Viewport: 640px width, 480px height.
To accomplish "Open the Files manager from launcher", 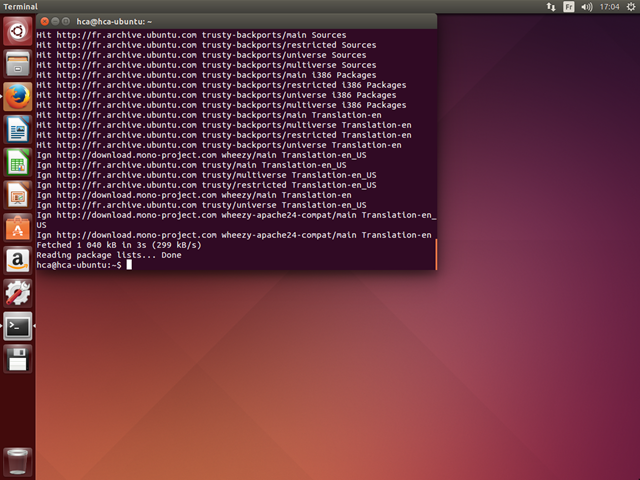I will [18, 64].
